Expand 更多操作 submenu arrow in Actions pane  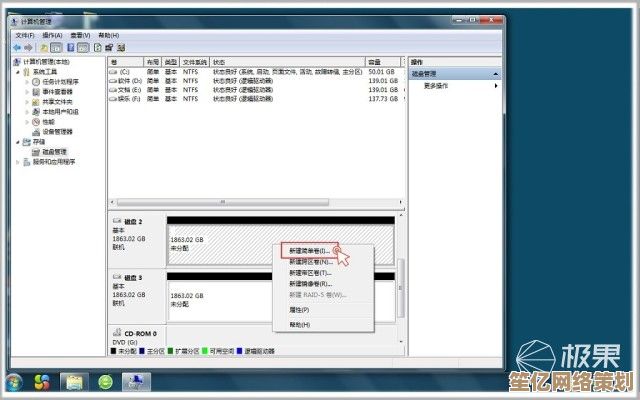(x=495, y=86)
